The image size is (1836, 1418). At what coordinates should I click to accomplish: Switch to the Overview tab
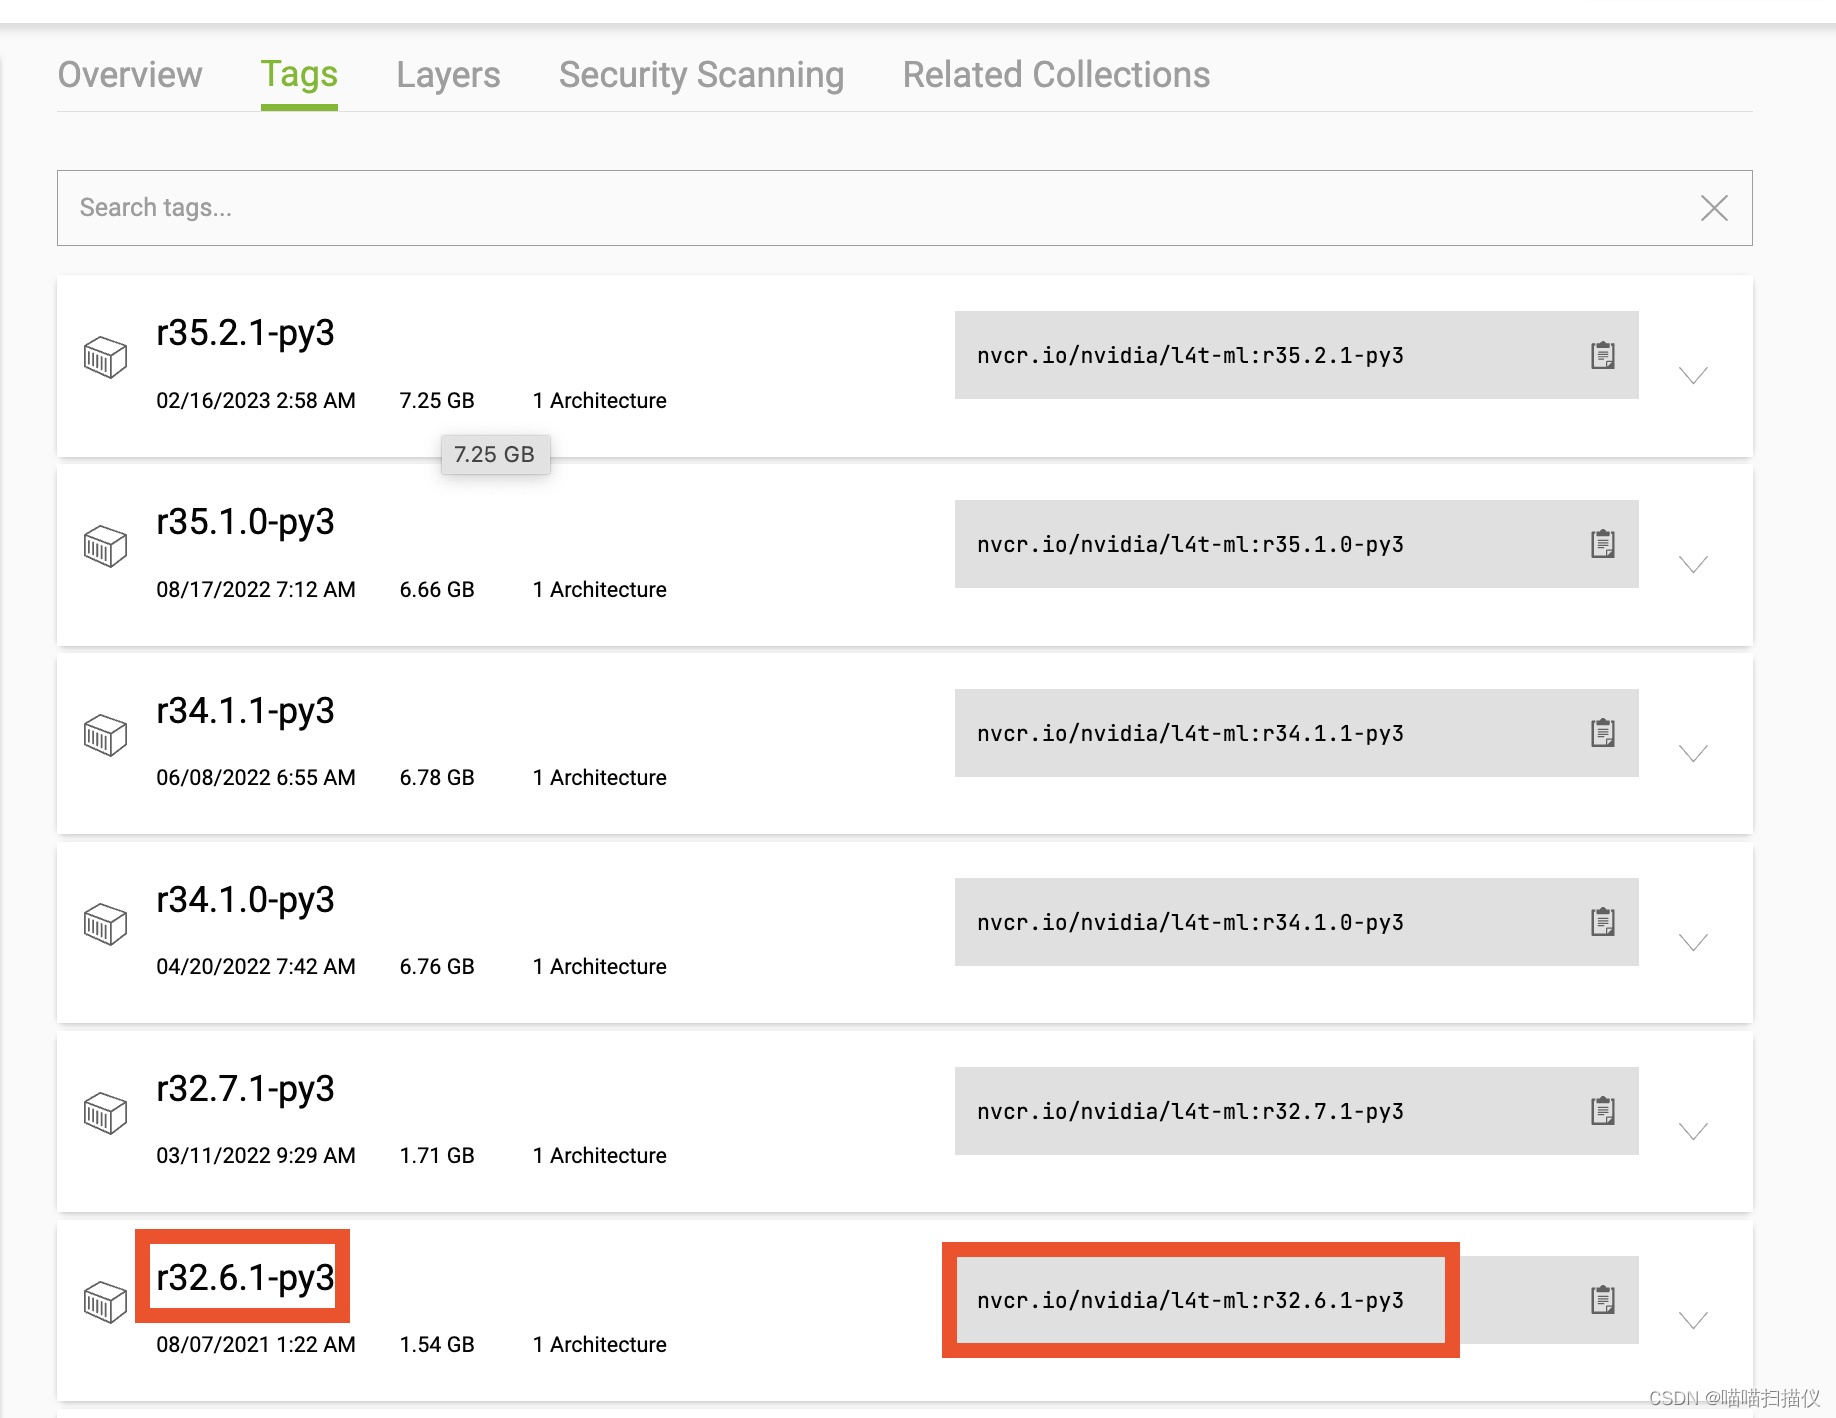pos(130,75)
